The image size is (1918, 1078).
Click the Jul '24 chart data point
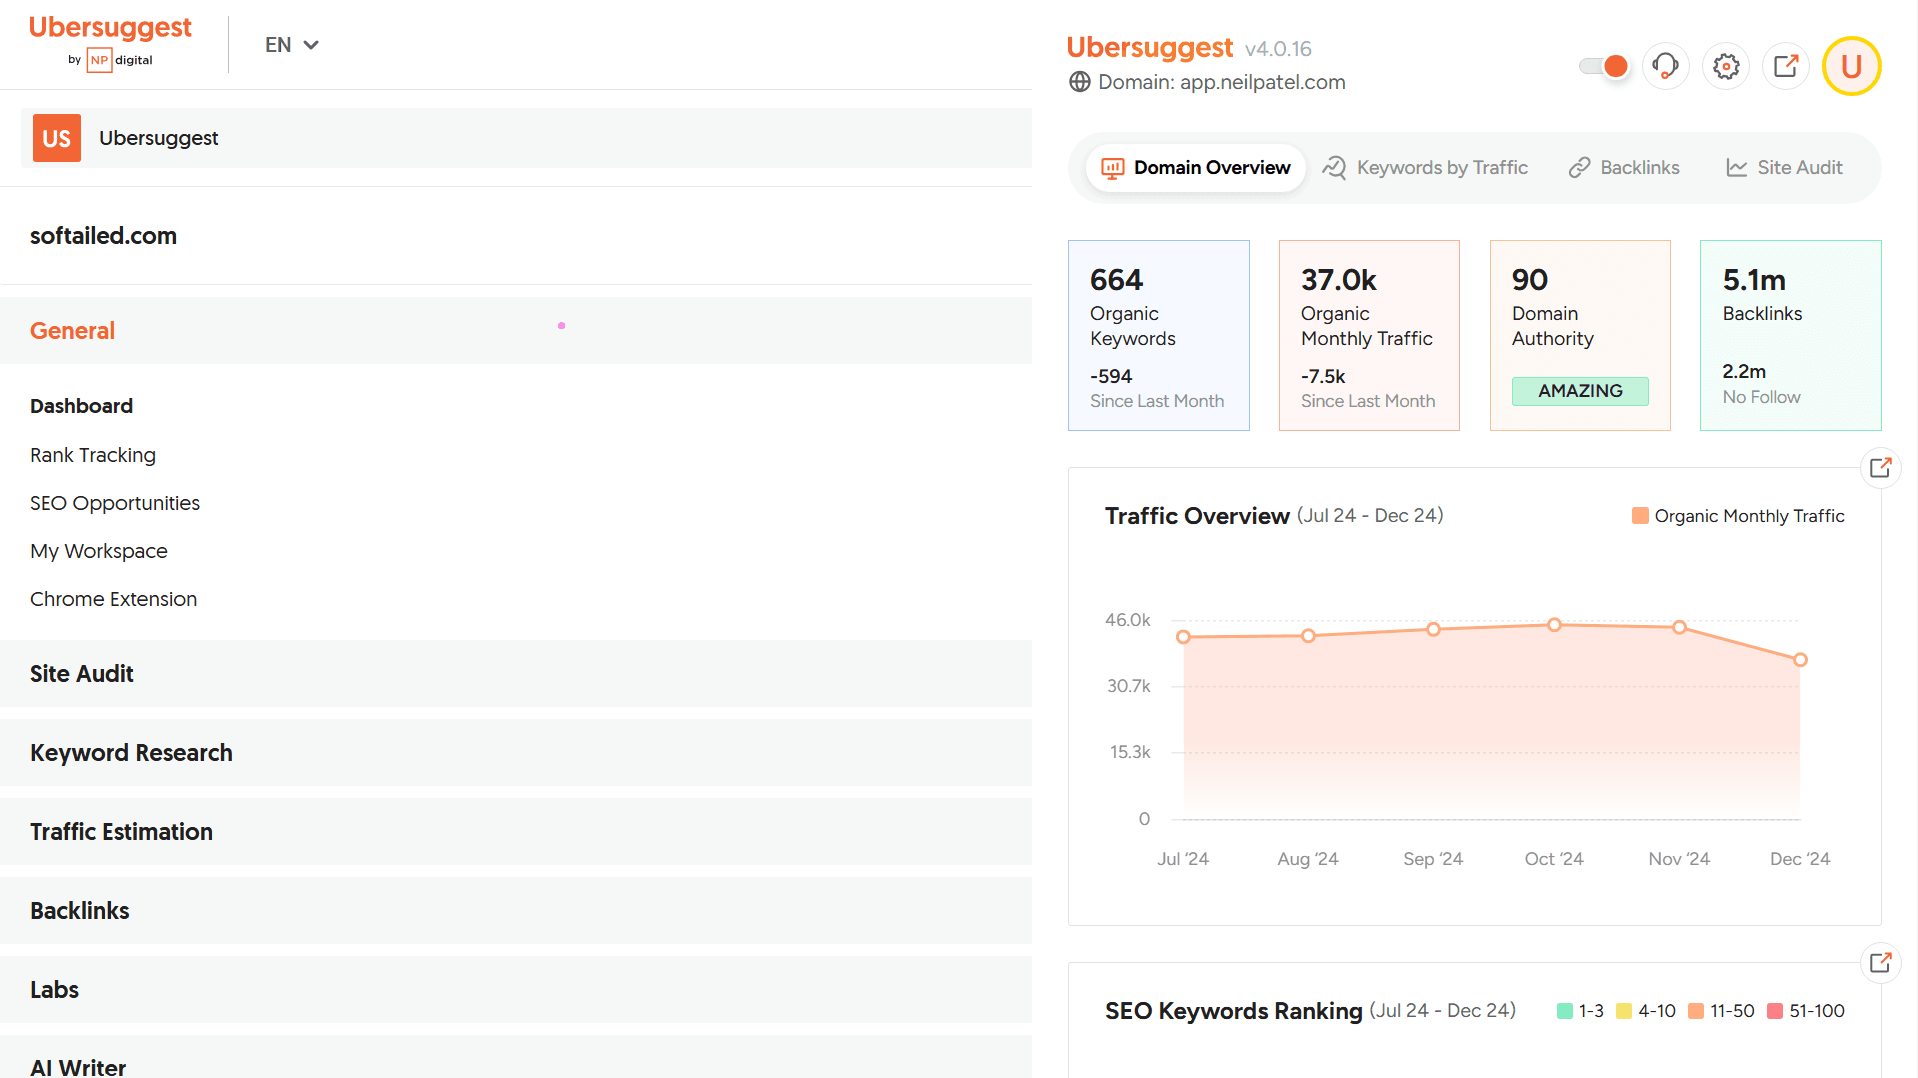tap(1183, 637)
